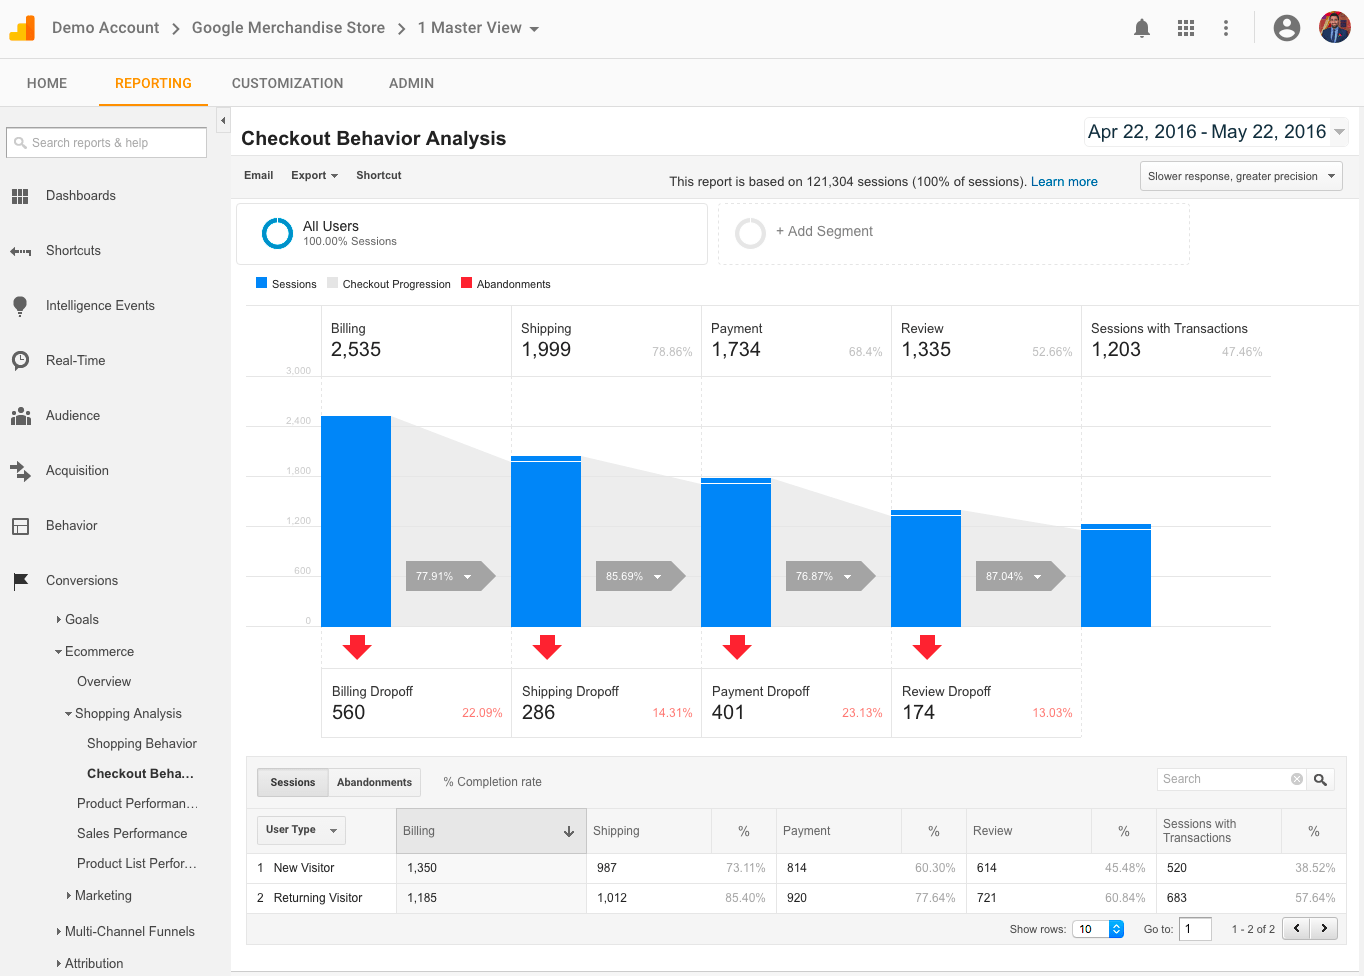
Task: Open the Dashboards section in the sidebar
Action: [x=20, y=195]
